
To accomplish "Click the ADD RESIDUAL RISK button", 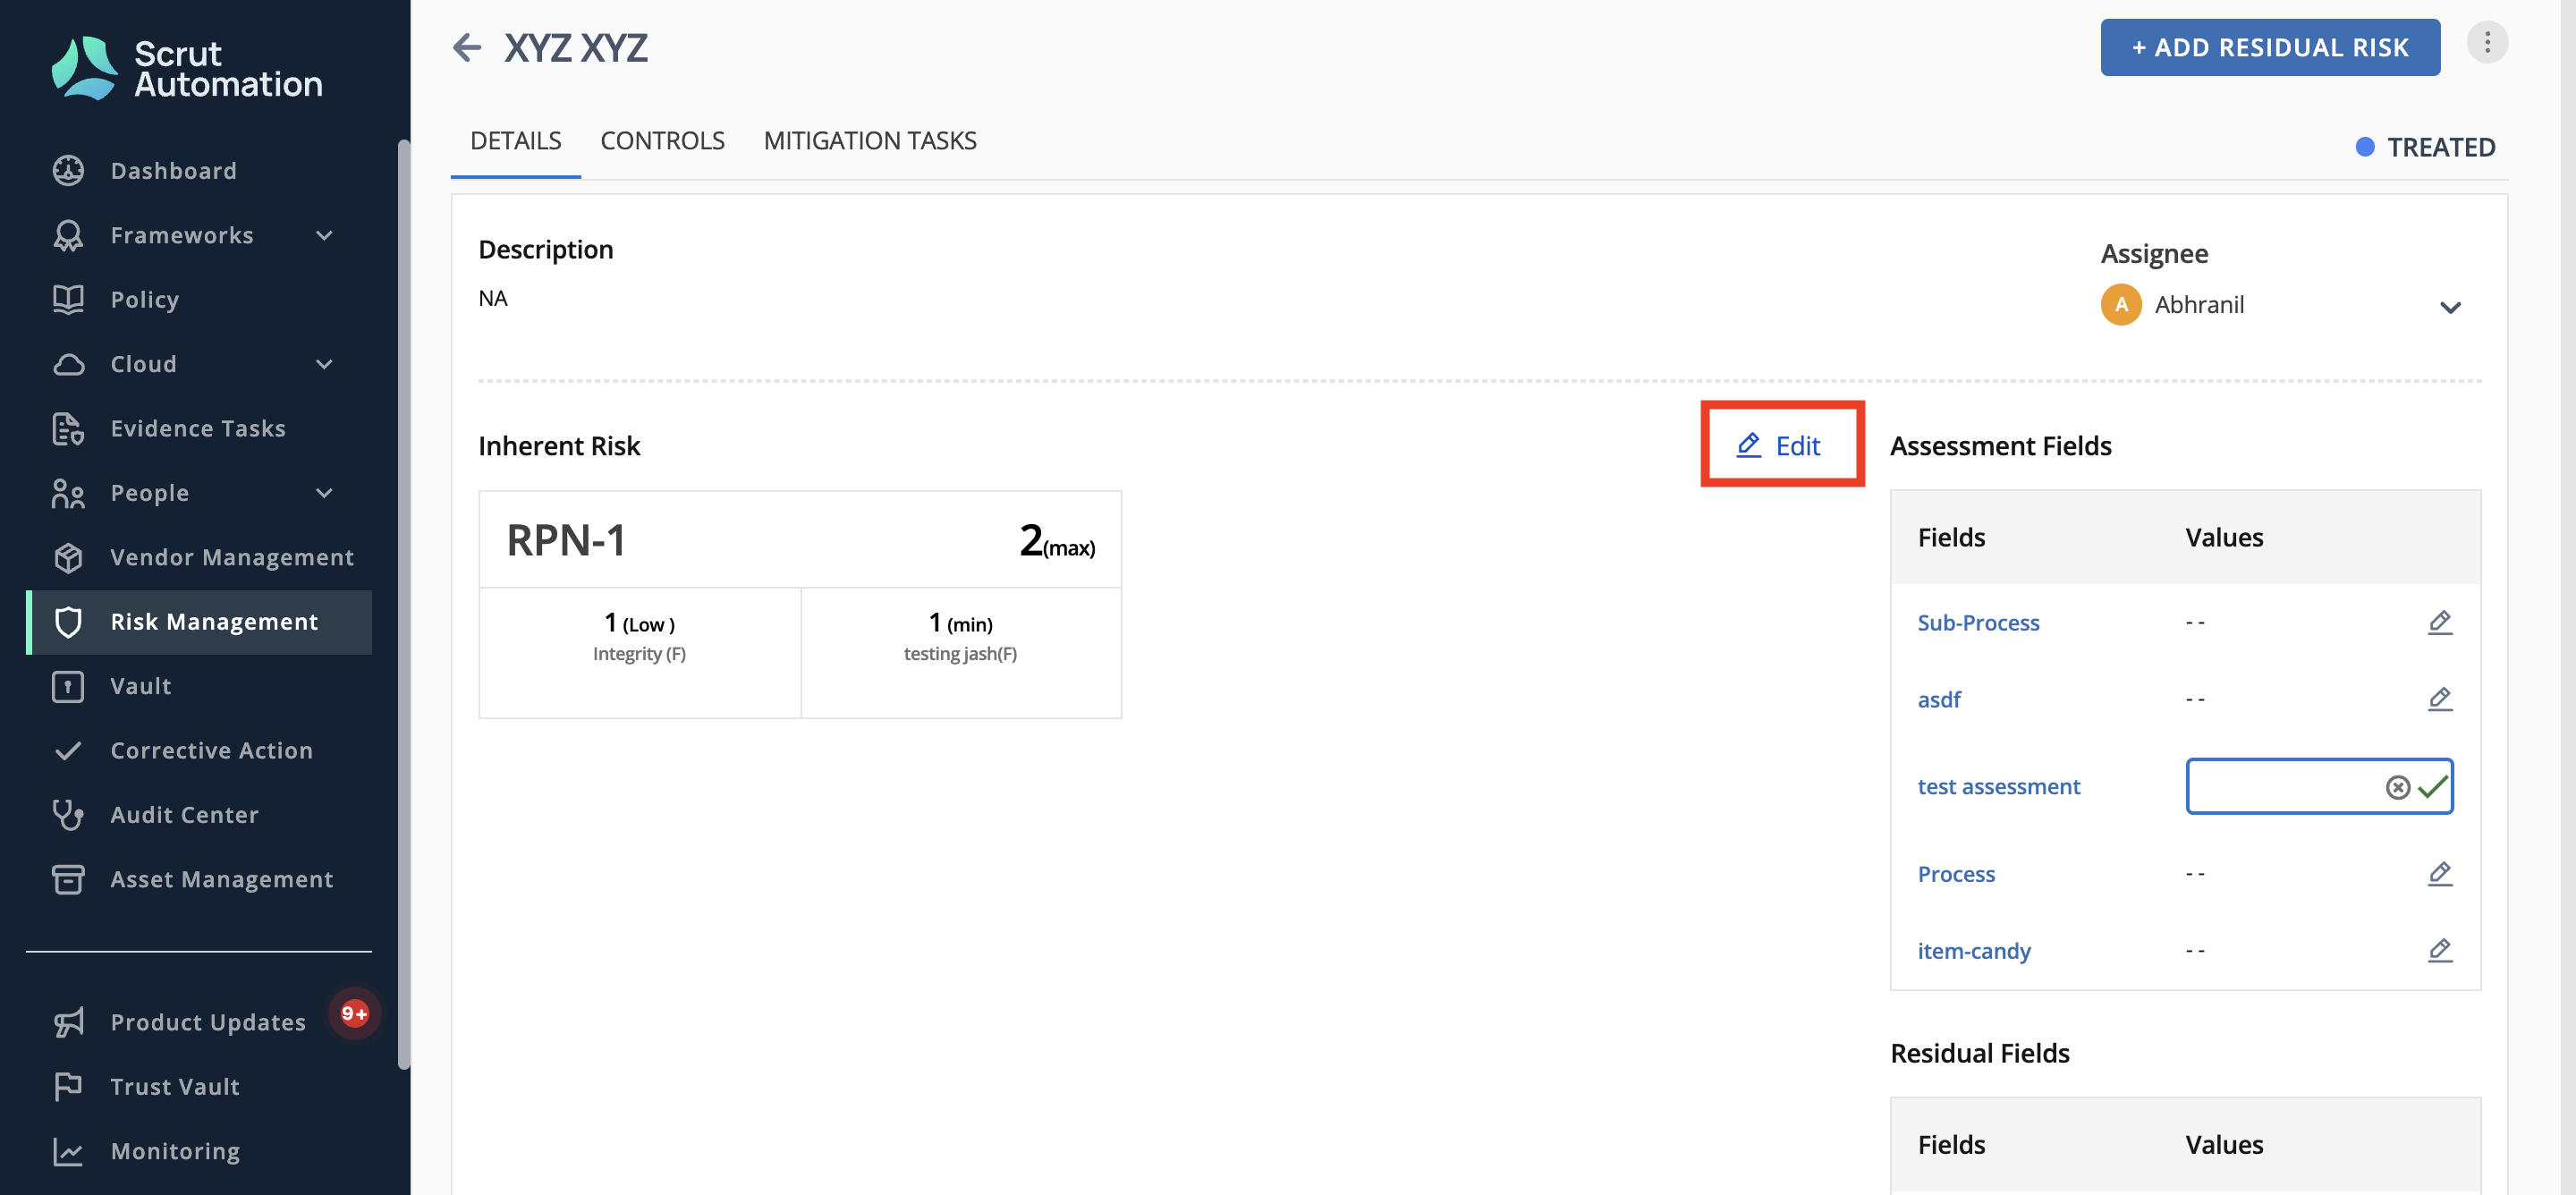I will point(2270,47).
